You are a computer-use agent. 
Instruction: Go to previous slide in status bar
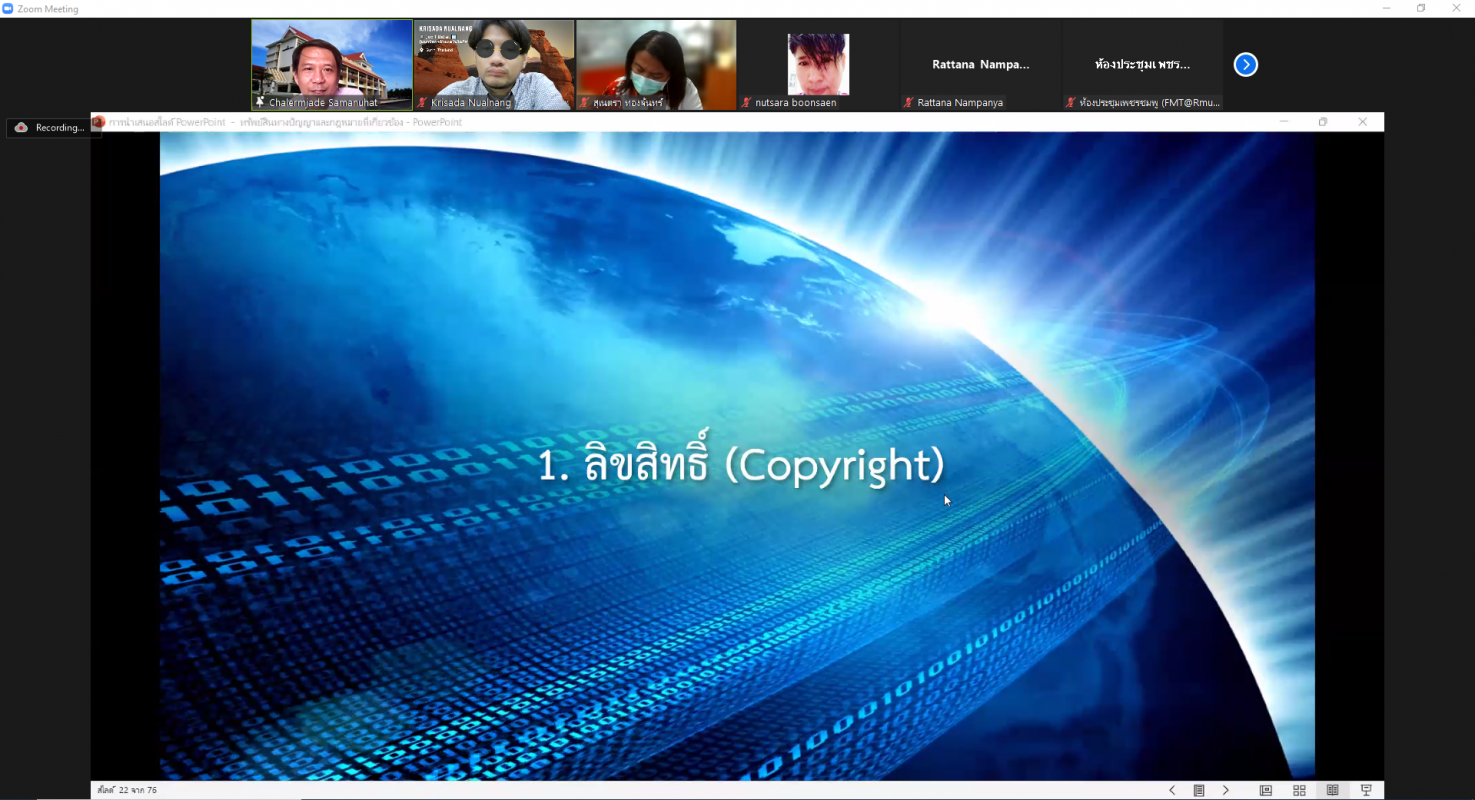tap(1172, 791)
